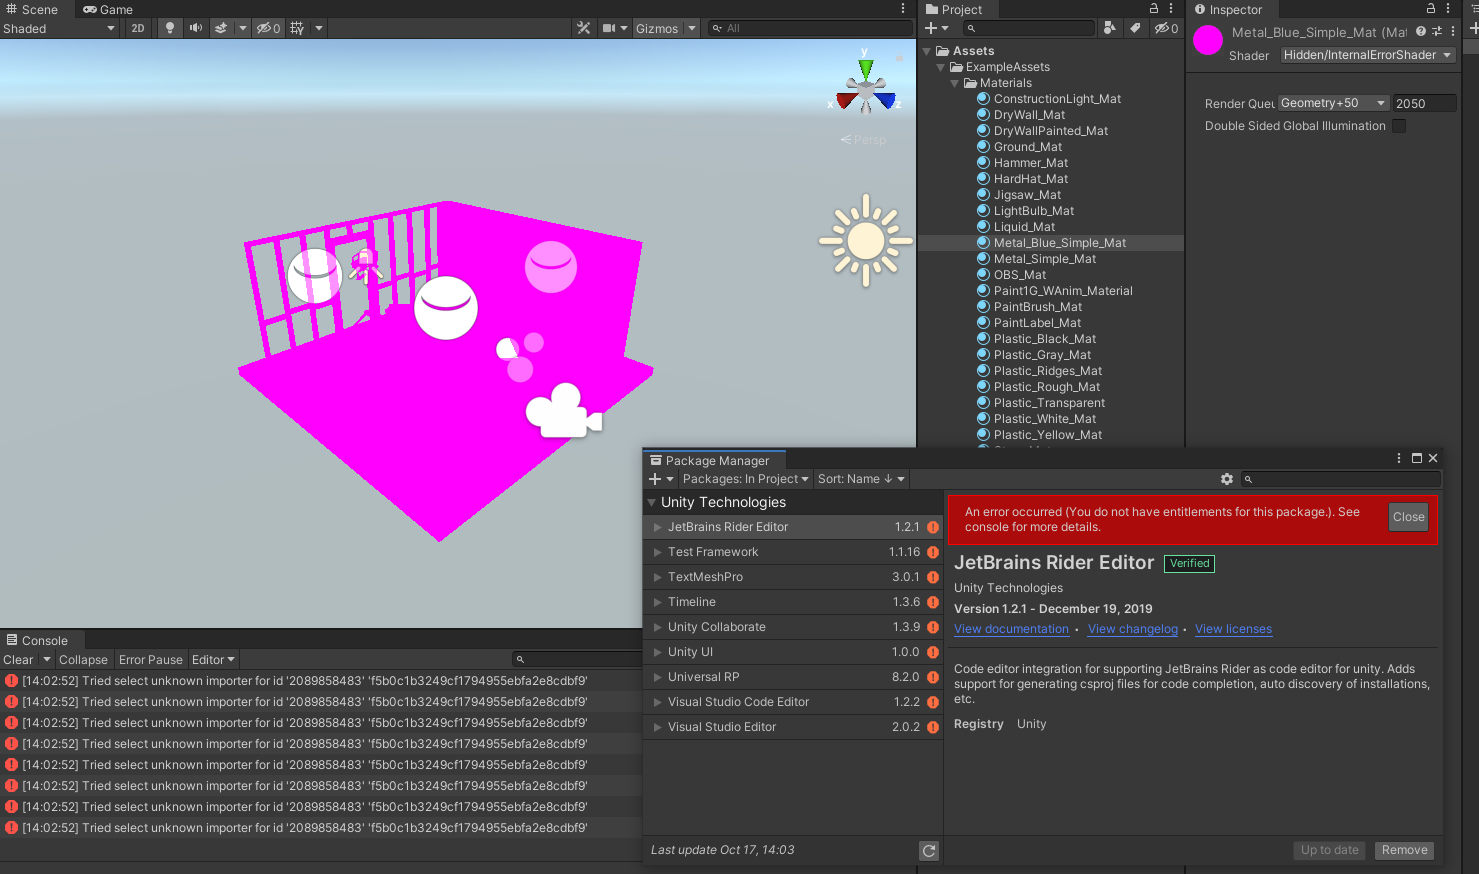Open the View documentation link
Screen dimensions: 1479x874
(1011, 629)
